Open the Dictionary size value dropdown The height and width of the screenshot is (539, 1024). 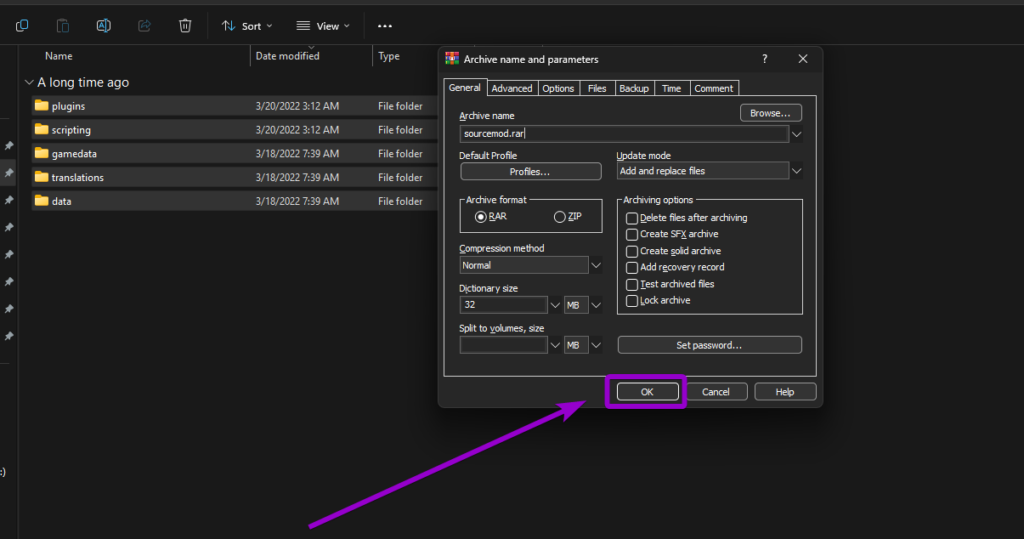[x=554, y=305]
